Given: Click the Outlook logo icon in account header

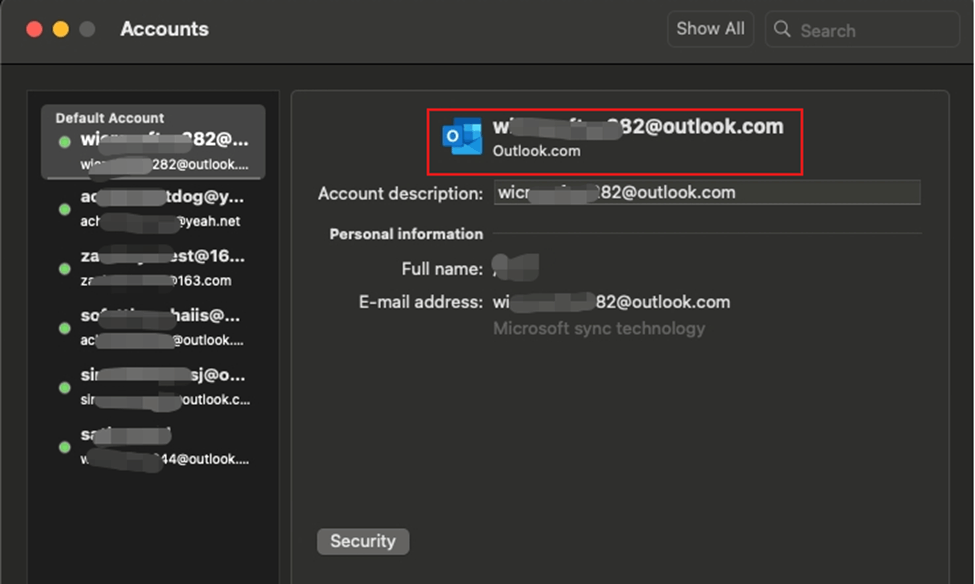Looking at the screenshot, I should coord(462,136).
